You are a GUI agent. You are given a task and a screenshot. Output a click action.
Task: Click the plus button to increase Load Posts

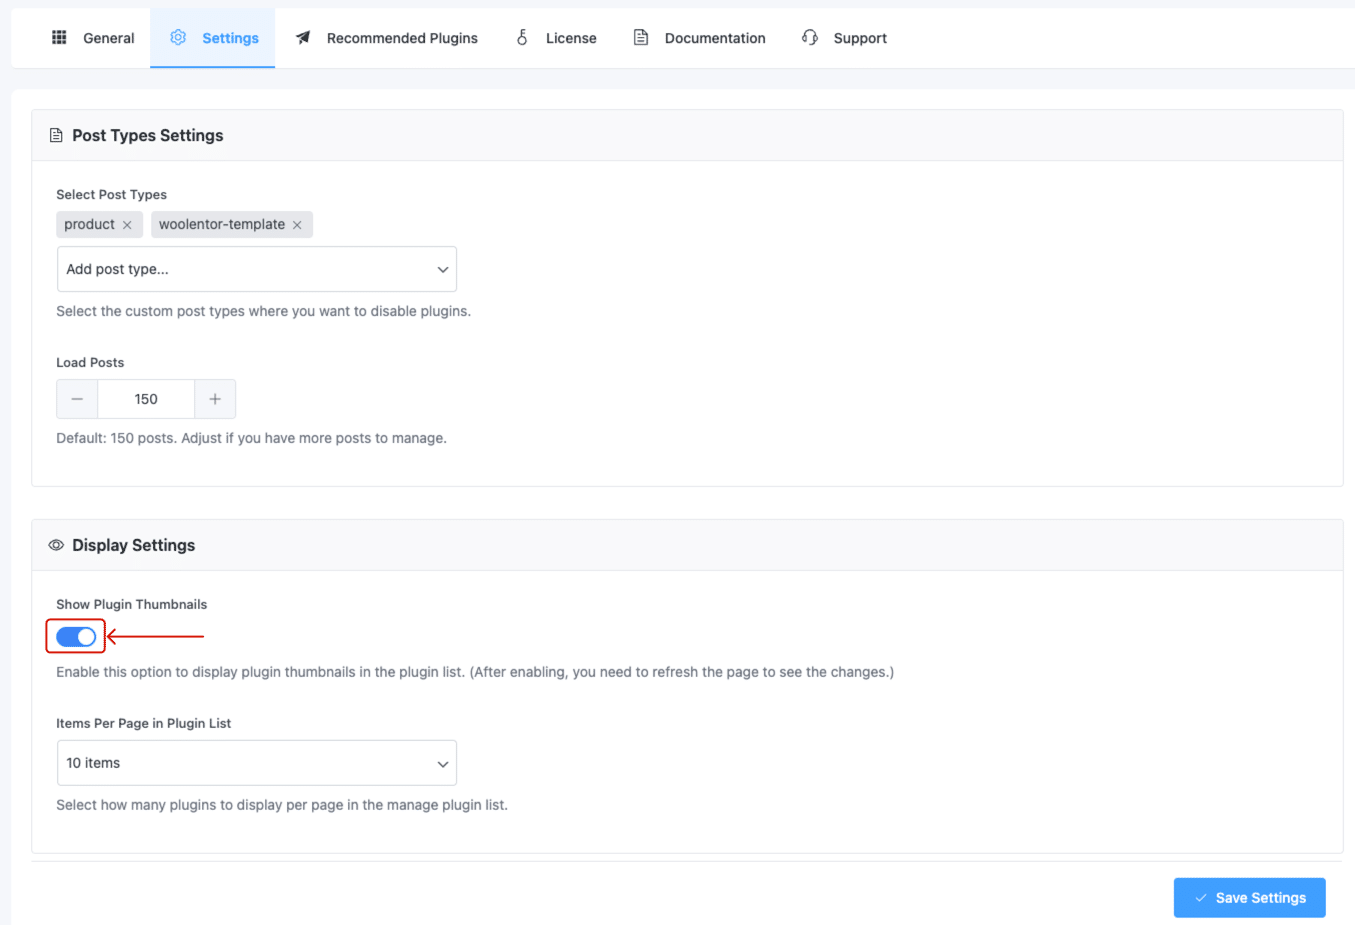[x=215, y=398]
